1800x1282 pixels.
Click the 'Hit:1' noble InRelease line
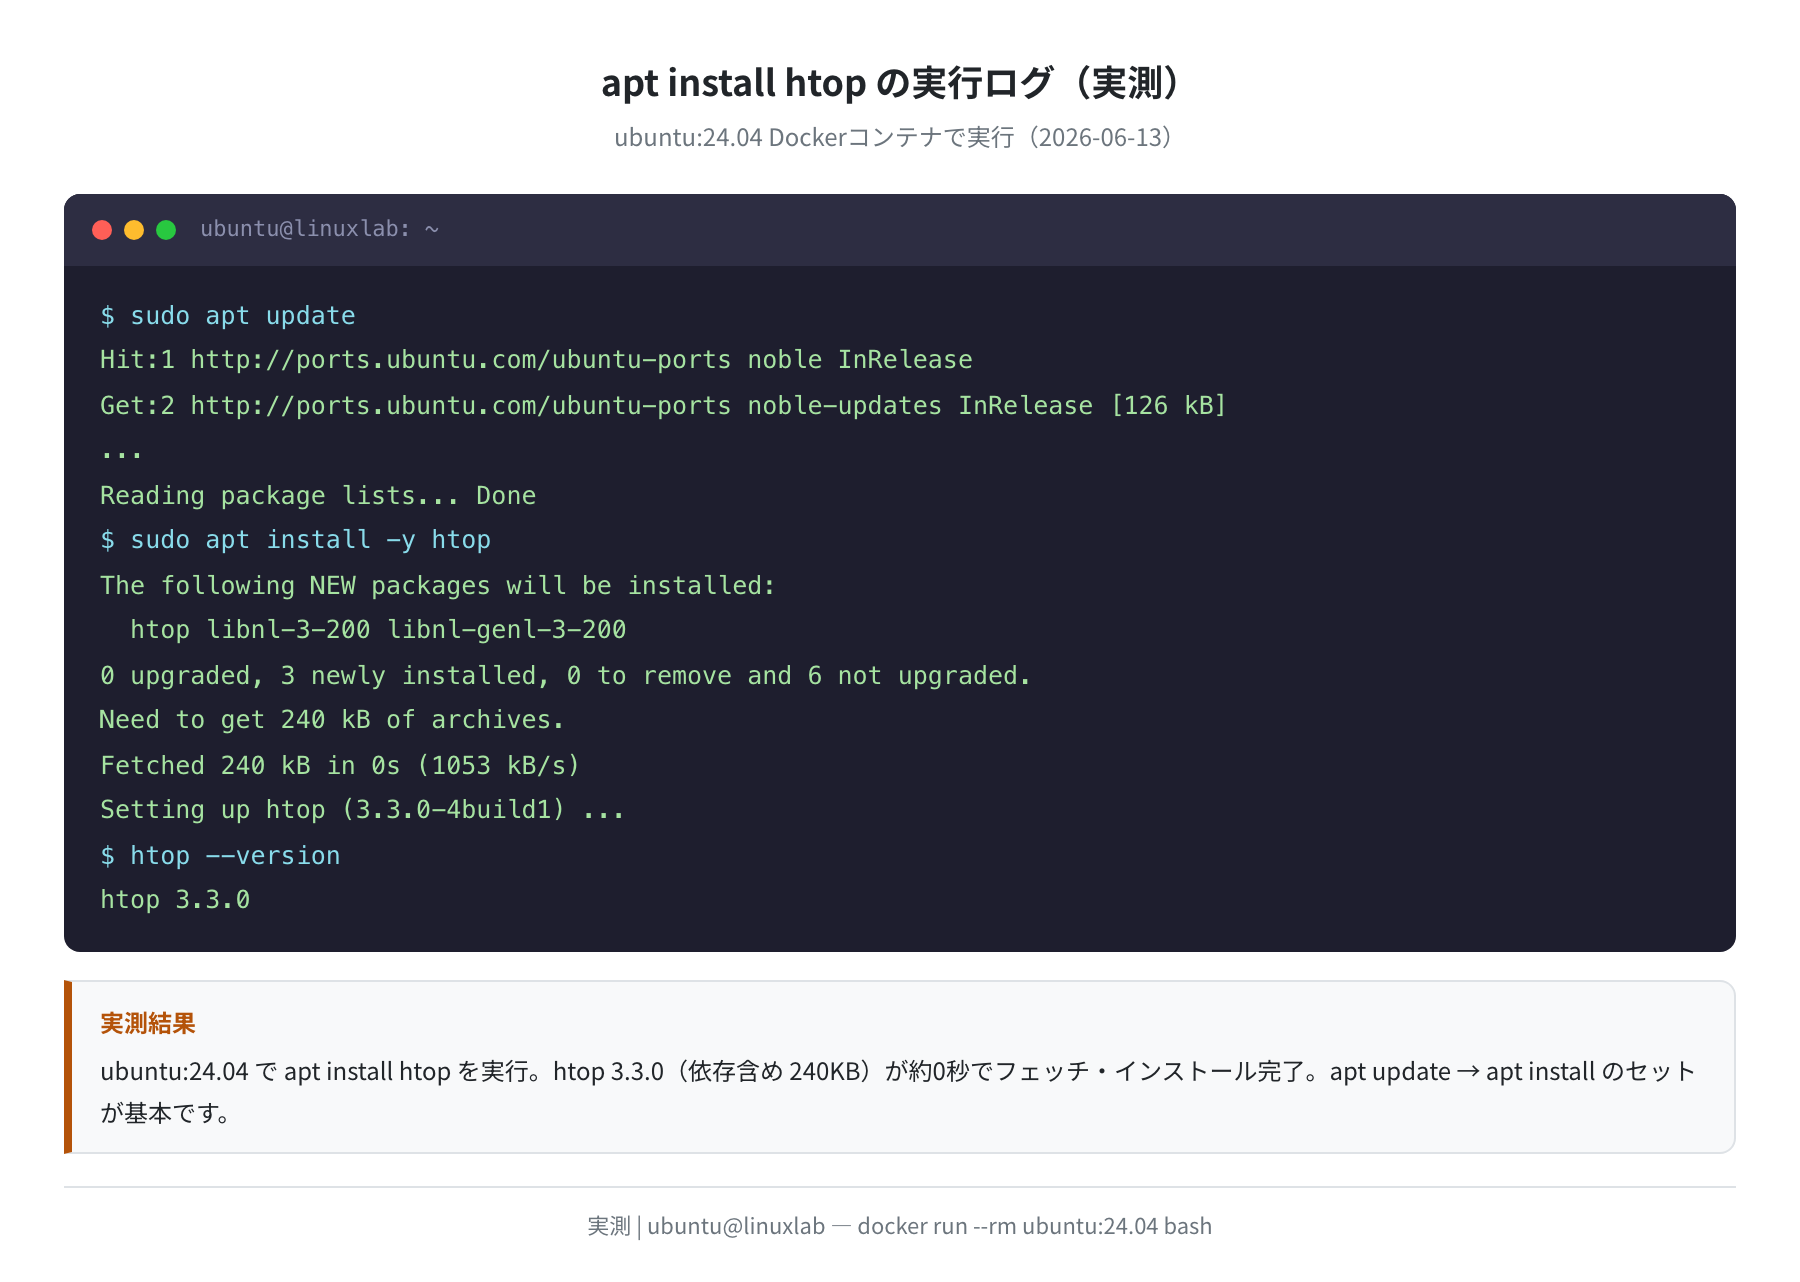tap(536, 360)
